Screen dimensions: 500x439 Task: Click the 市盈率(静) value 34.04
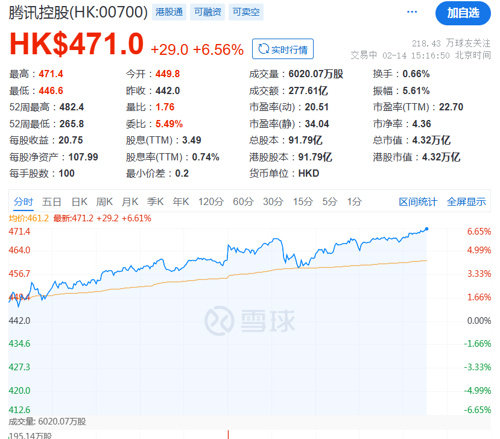pyautogui.click(x=317, y=124)
